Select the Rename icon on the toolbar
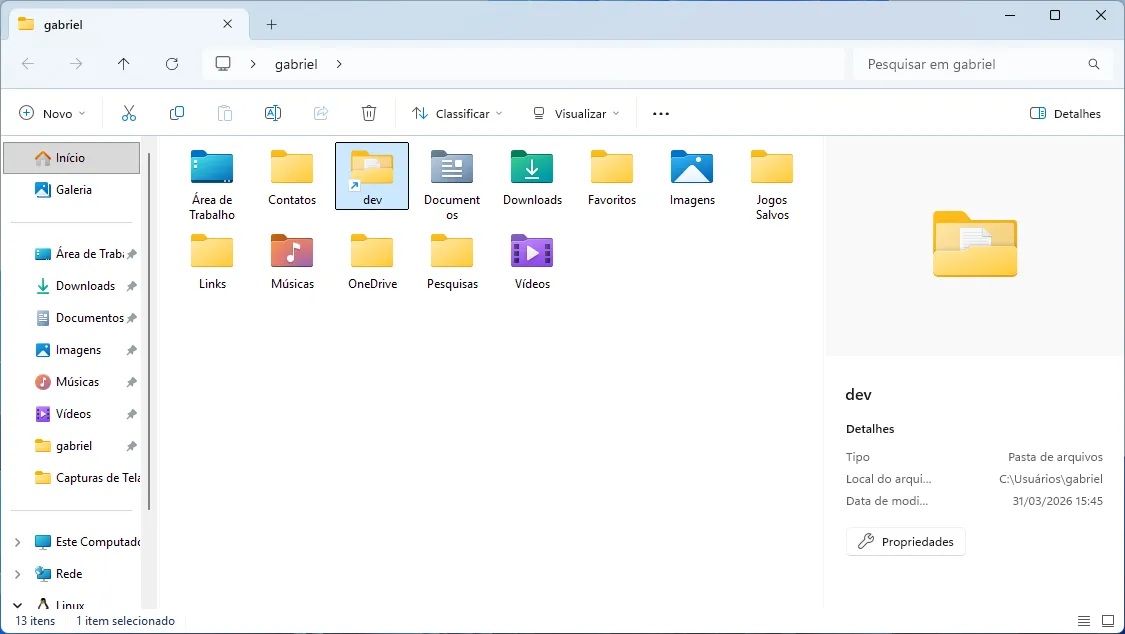The height and width of the screenshot is (634, 1125). tap(272, 113)
